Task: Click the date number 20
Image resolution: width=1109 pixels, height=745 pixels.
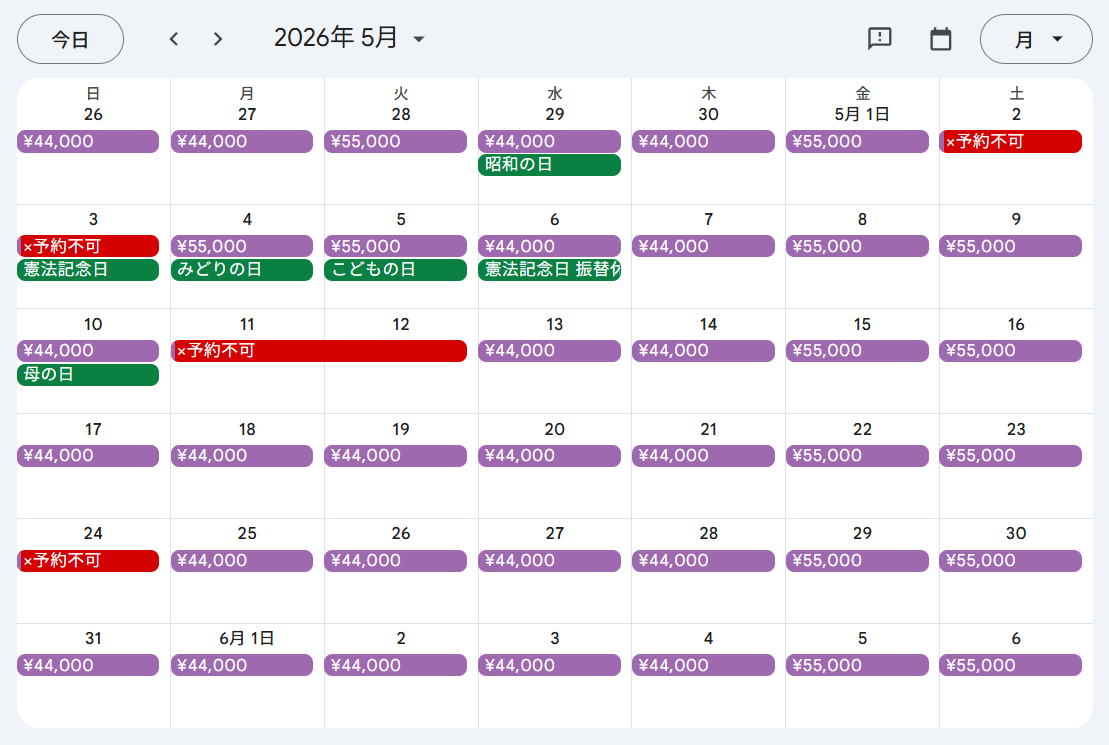Action: point(554,429)
